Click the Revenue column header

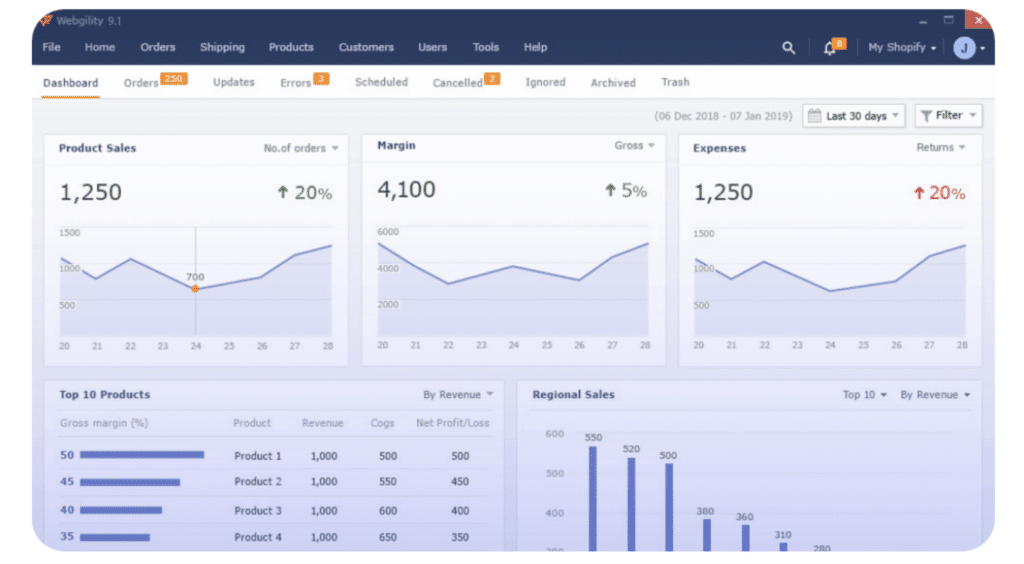(323, 423)
